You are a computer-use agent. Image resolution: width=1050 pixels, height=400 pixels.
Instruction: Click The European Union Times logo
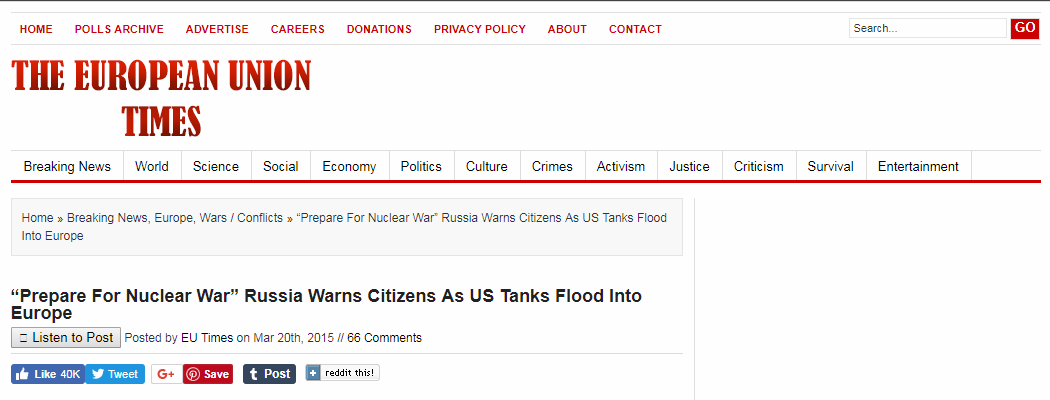[161, 97]
